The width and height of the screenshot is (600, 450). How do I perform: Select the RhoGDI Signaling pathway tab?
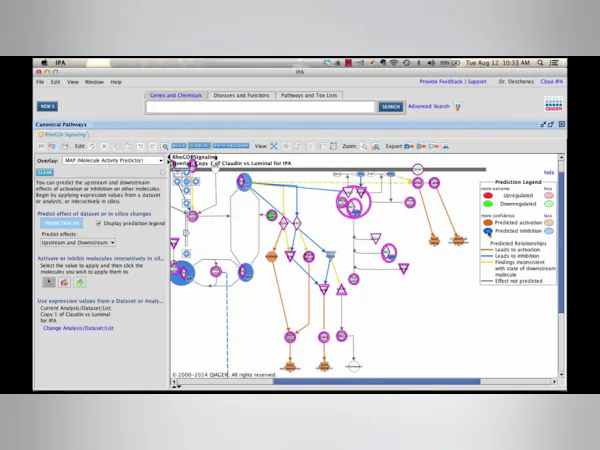[x=63, y=135]
